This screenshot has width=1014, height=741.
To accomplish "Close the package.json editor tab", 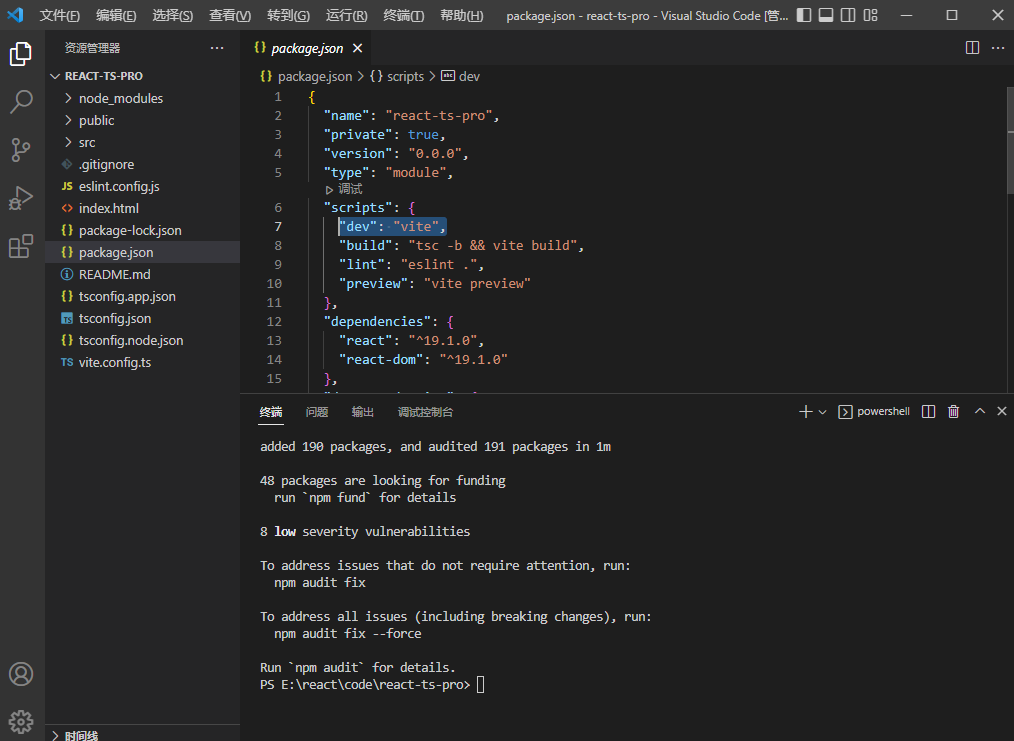I will [358, 48].
